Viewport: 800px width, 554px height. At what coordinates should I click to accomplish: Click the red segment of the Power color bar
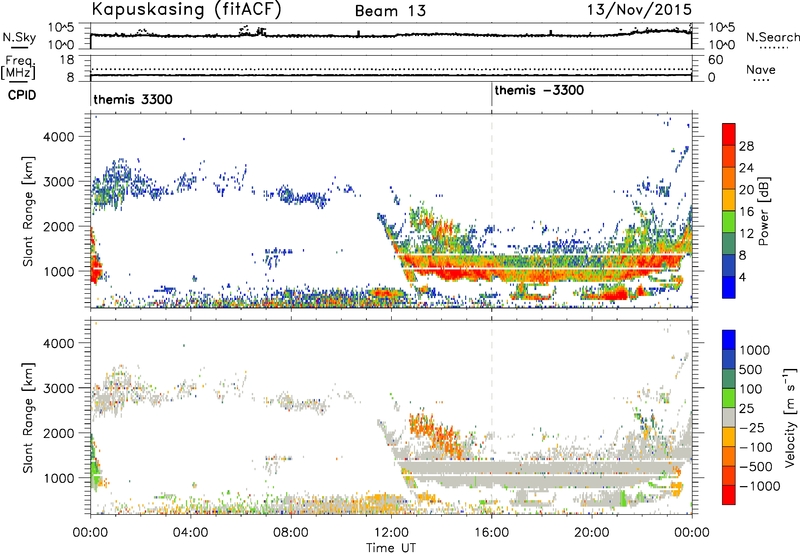click(729, 134)
